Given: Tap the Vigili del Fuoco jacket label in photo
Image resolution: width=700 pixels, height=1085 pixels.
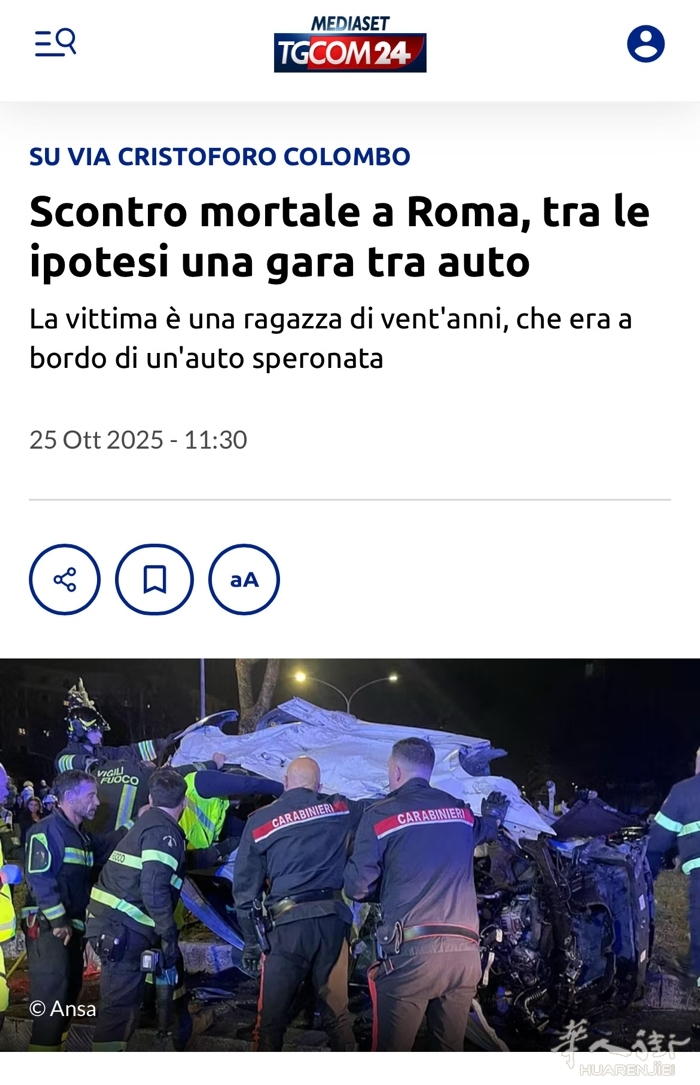Looking at the screenshot, I should 118,776.
